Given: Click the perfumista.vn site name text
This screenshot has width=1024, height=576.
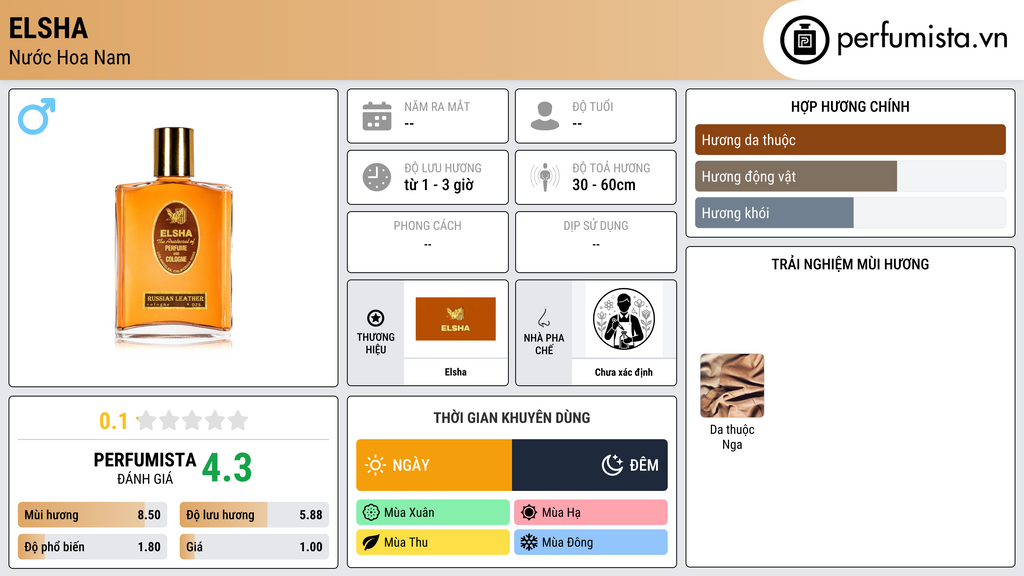Looking at the screenshot, I should pos(922,38).
